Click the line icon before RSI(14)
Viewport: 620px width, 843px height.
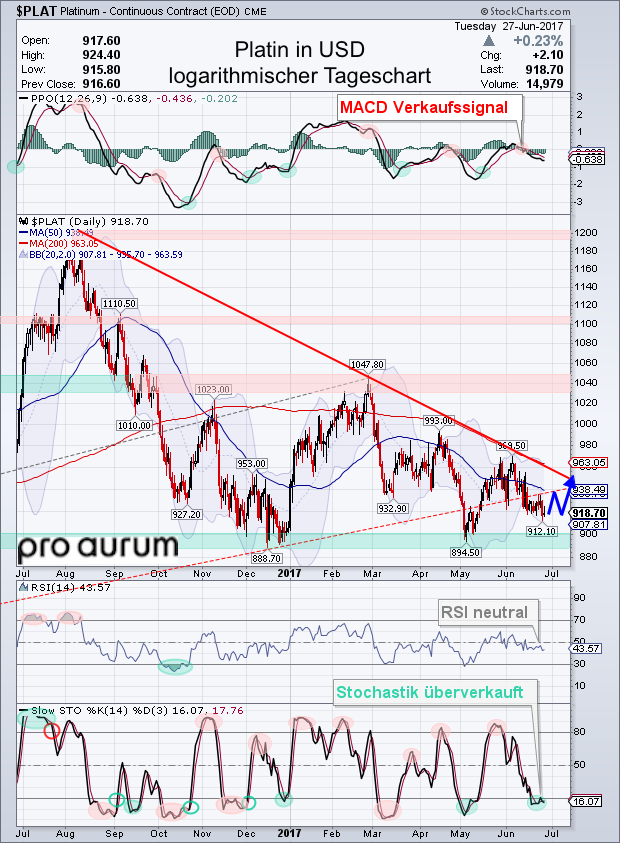coord(24,586)
